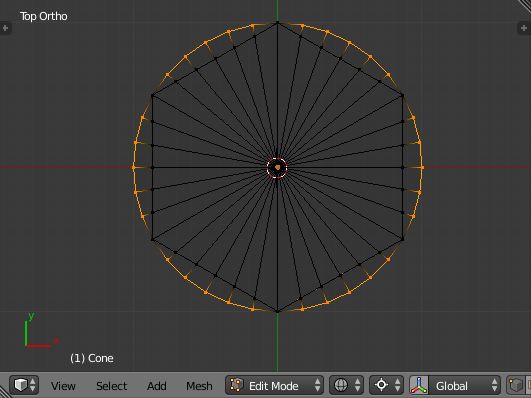
Task: Click the '(1) Cone' object name label
Action: 92,358
